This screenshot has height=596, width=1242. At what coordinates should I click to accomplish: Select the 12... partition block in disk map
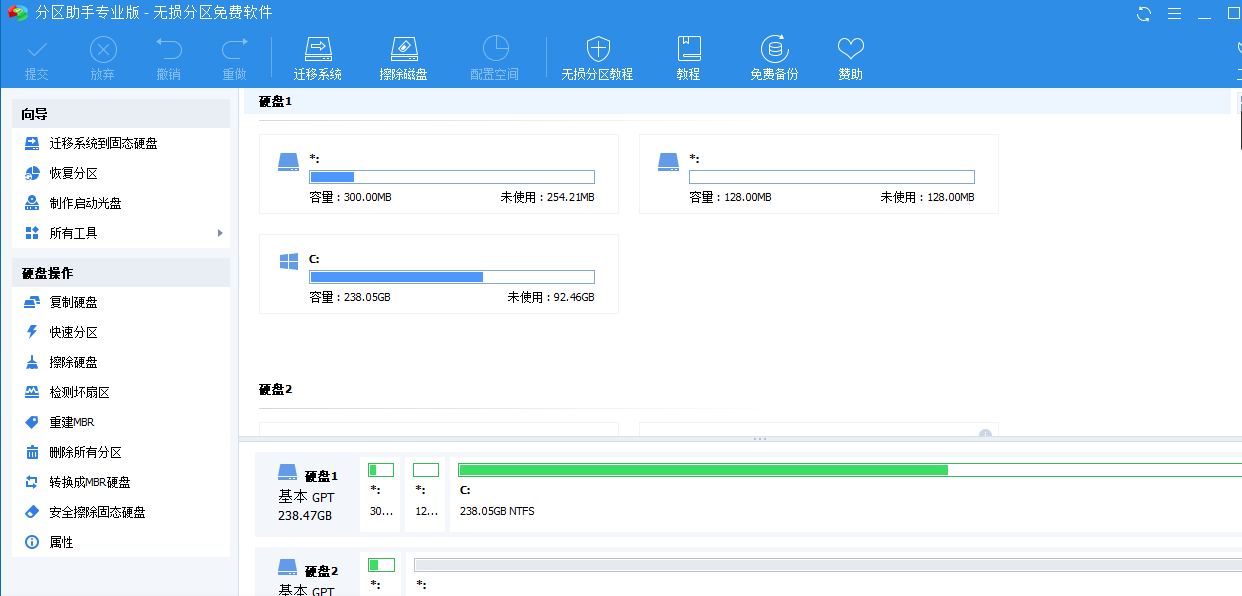(427, 494)
